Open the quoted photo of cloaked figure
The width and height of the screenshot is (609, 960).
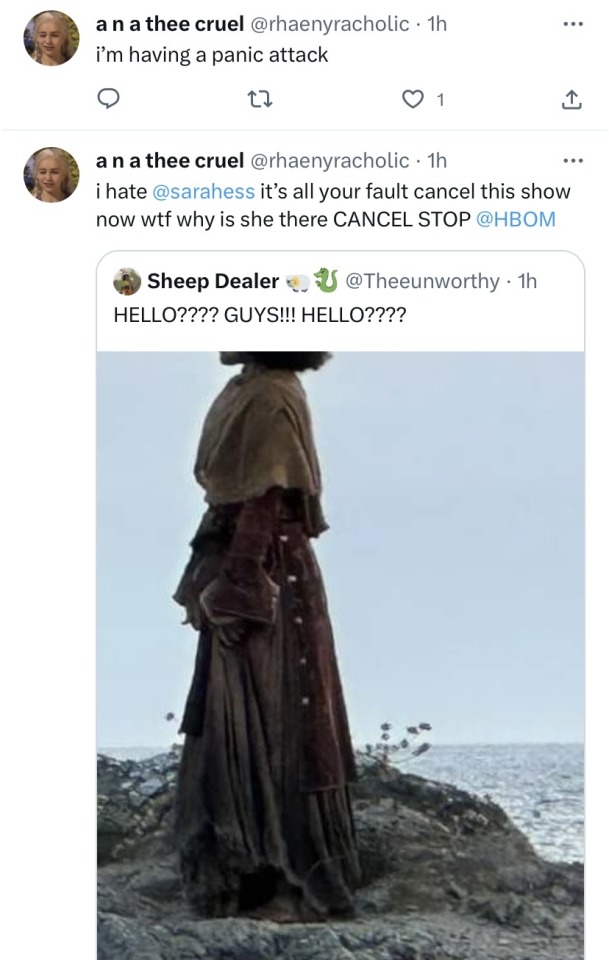[x=340, y=650]
